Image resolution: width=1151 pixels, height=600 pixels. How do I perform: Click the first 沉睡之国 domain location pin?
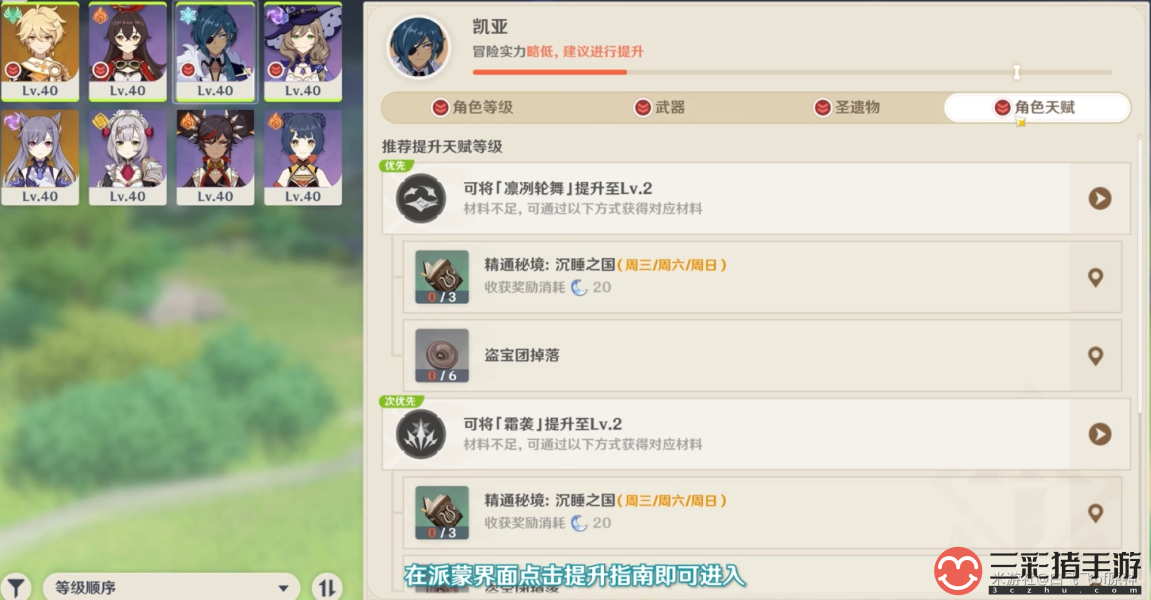point(1095,278)
